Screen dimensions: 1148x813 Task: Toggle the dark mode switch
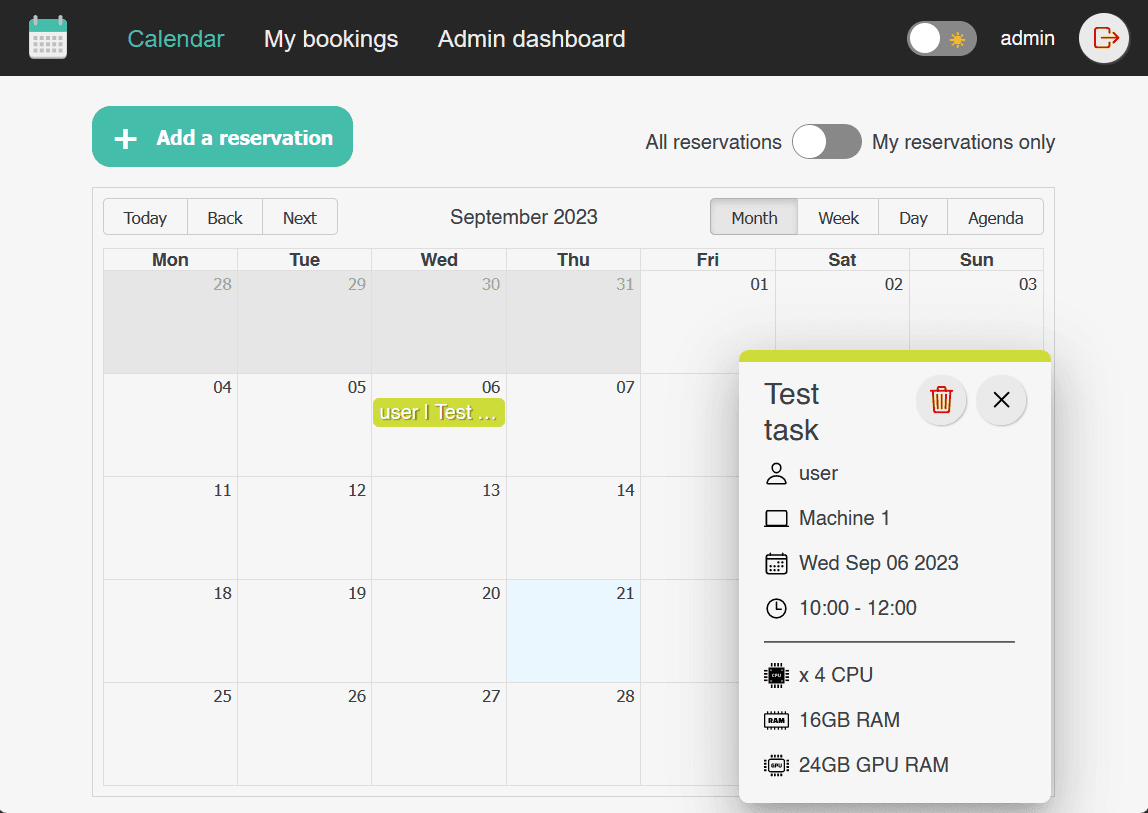coord(941,38)
